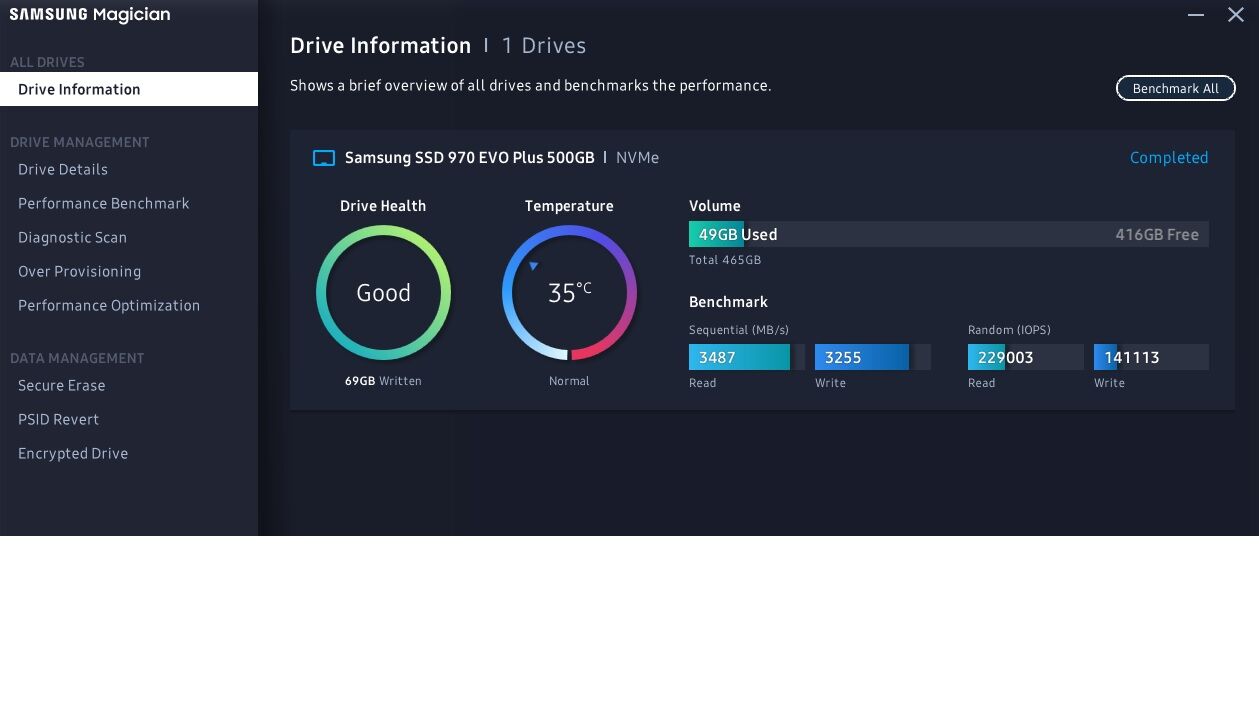Open Performance Optimization section
The height and width of the screenshot is (718, 1259).
(x=109, y=306)
